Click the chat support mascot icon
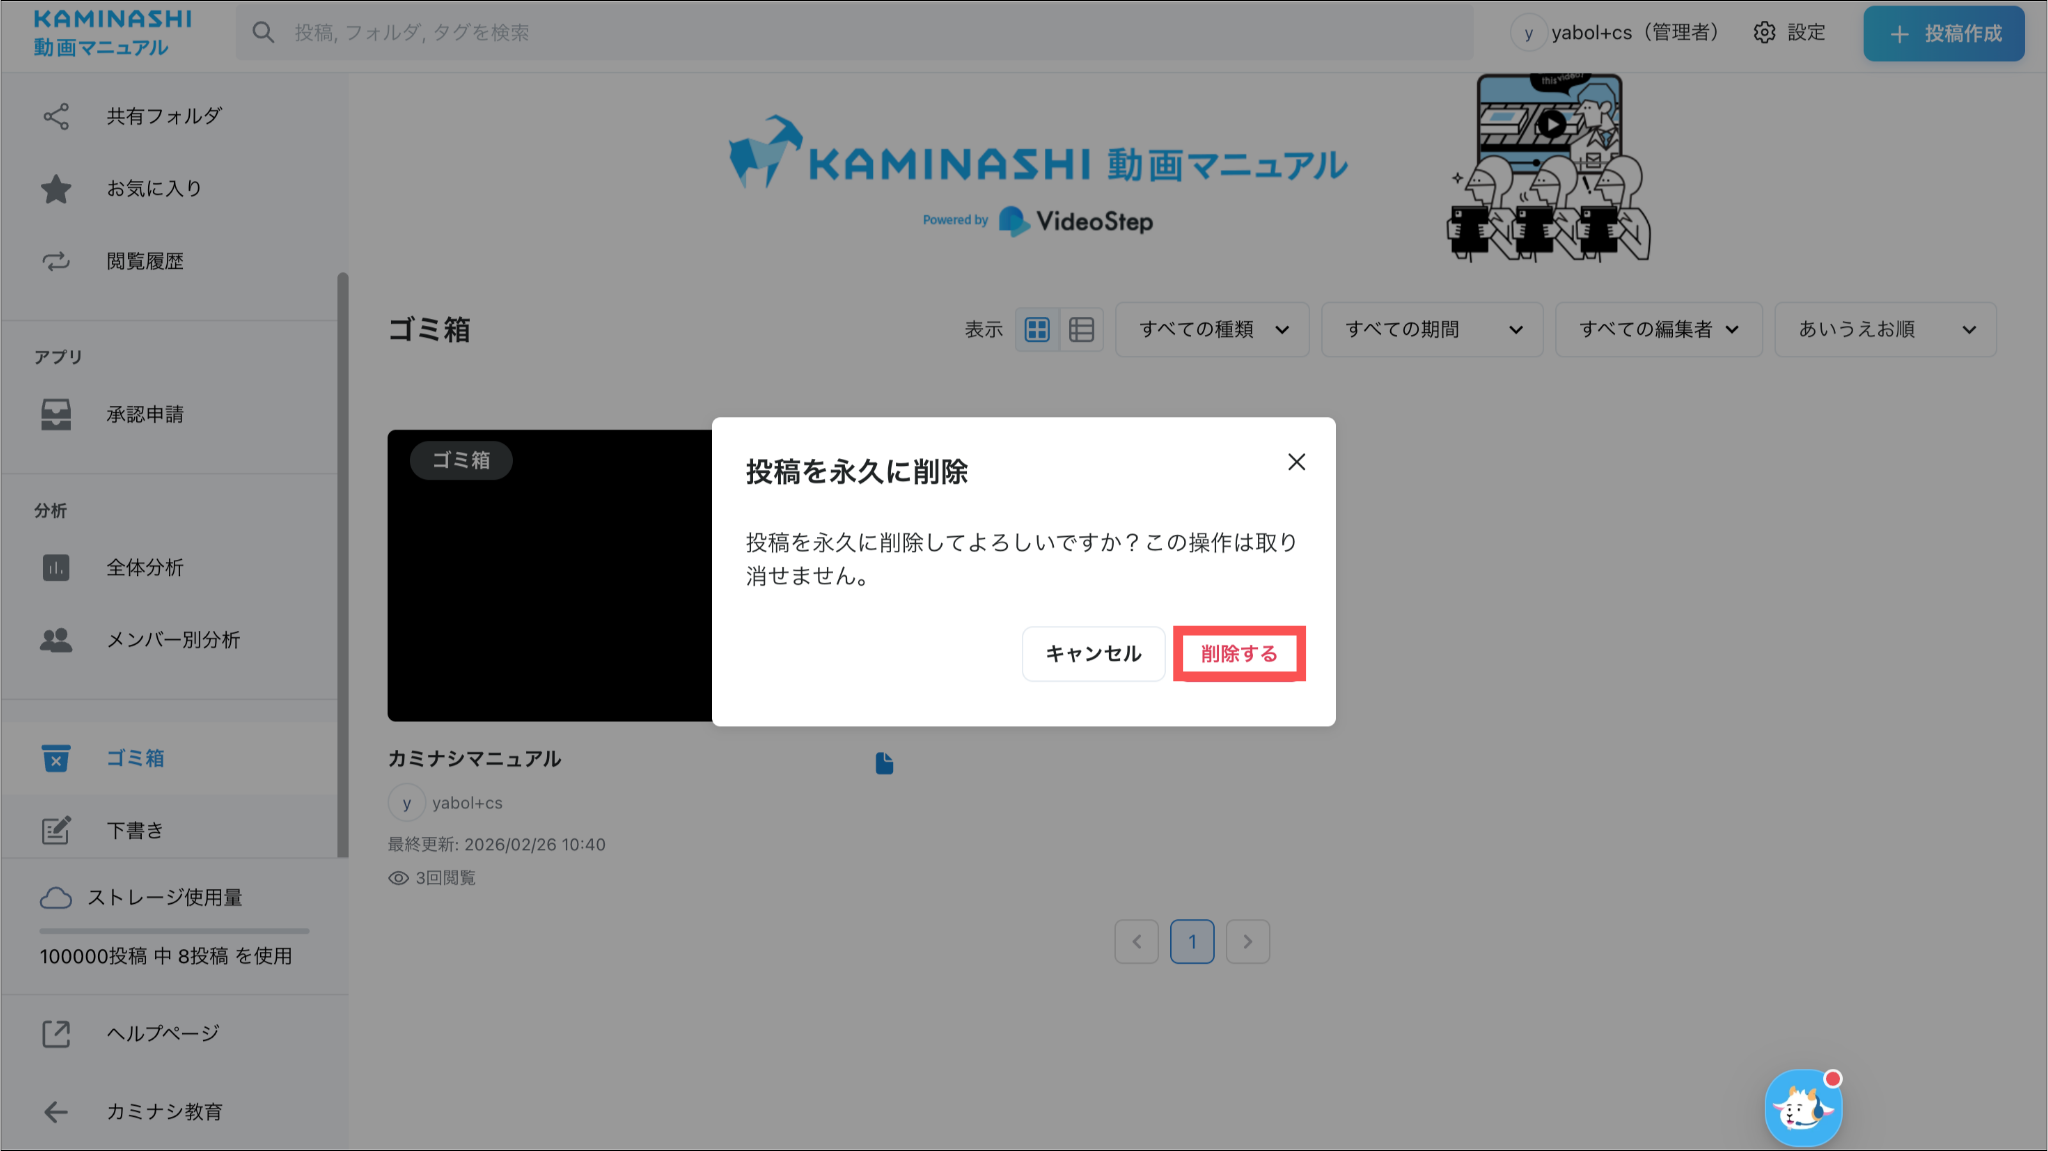The image size is (2048, 1151). tap(1803, 1108)
